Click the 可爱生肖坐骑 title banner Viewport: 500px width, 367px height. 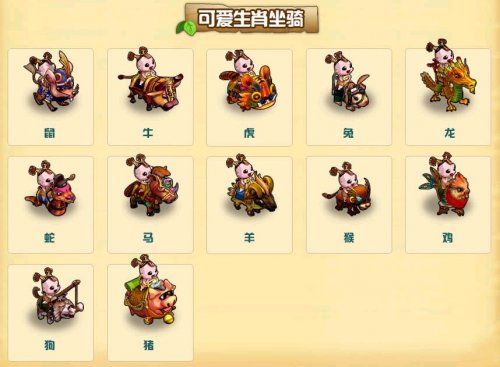click(252, 18)
